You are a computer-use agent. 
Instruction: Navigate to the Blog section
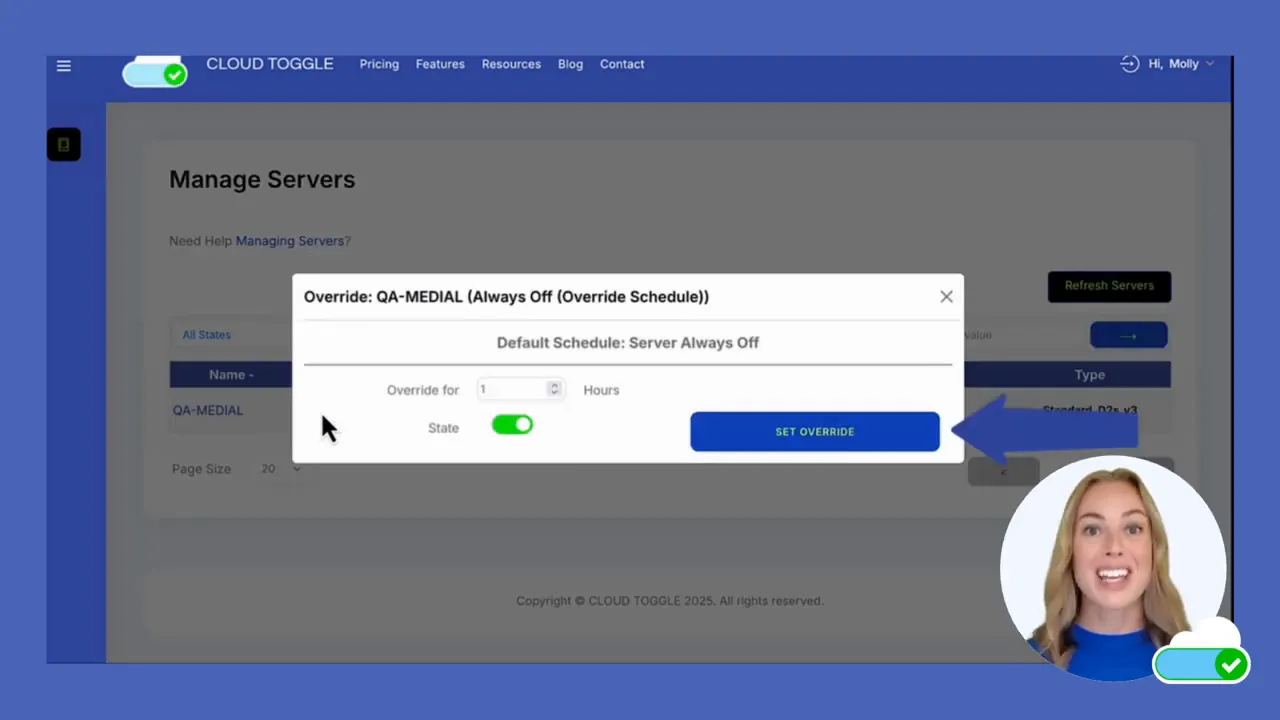pos(570,63)
